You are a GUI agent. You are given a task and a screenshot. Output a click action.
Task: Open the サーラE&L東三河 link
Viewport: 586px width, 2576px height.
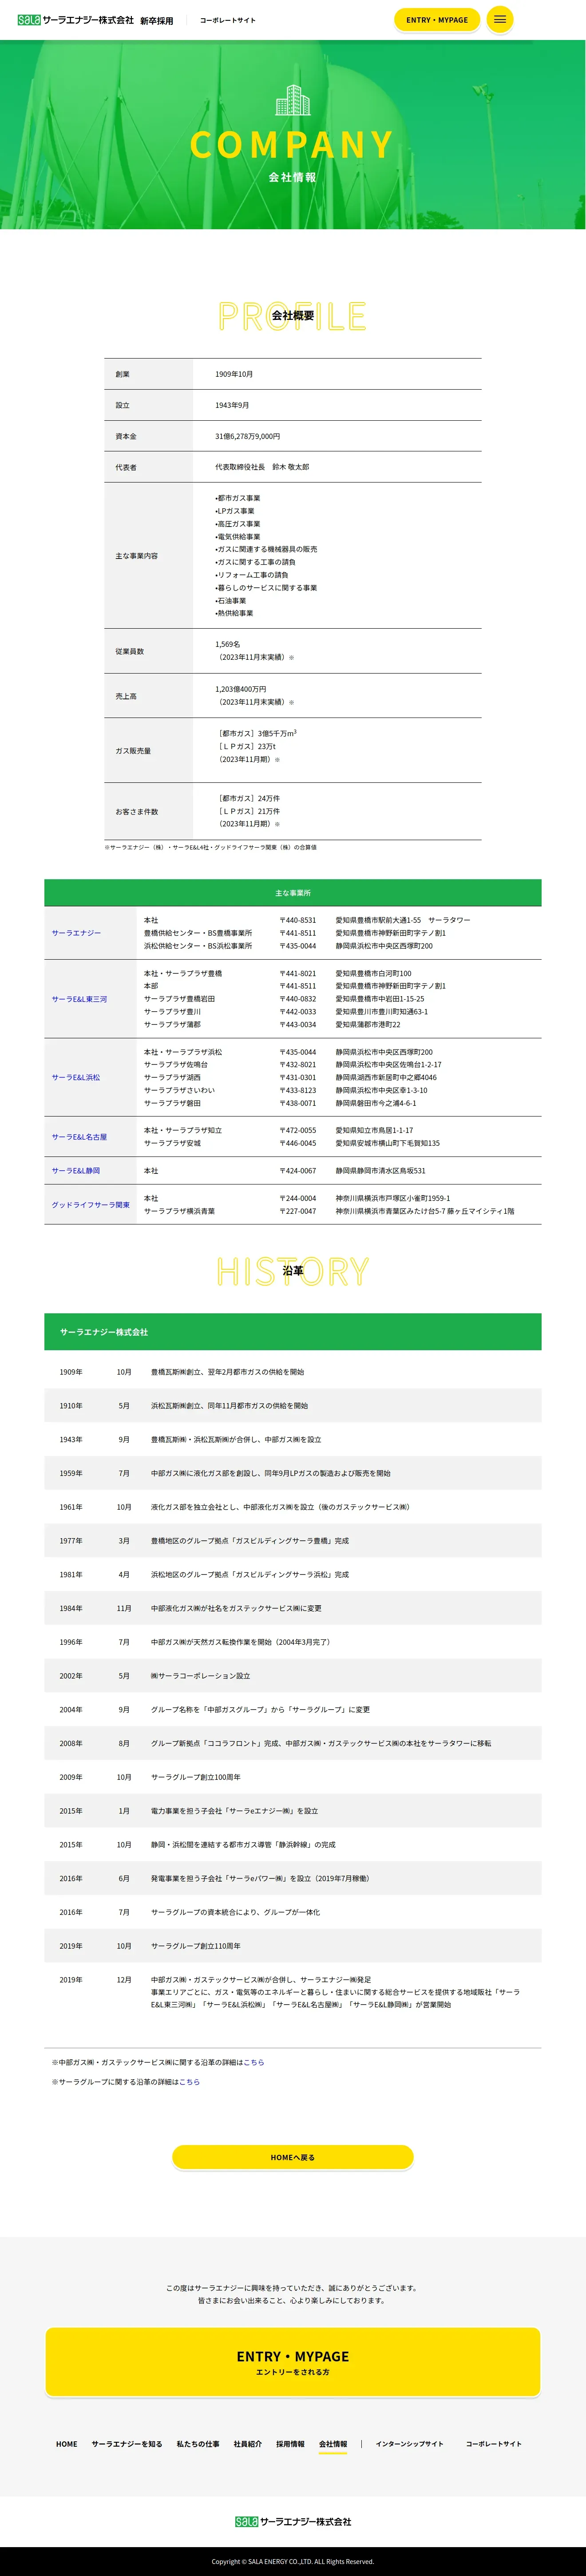pyautogui.click(x=79, y=999)
